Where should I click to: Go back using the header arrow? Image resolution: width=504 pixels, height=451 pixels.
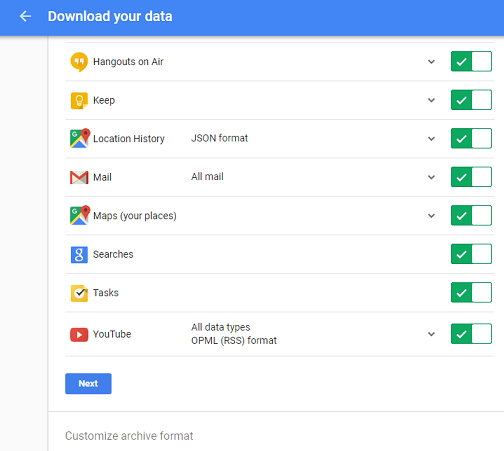(x=25, y=16)
